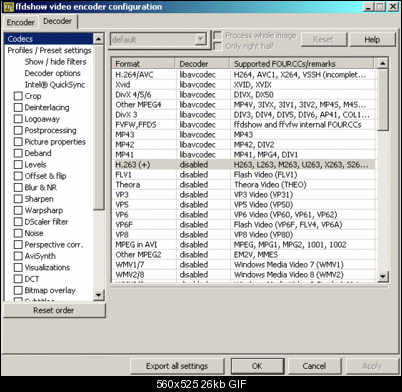This screenshot has width=402, height=392.
Task: Toggle the Visualizations checkbox
Action: pyautogui.click(x=18, y=267)
